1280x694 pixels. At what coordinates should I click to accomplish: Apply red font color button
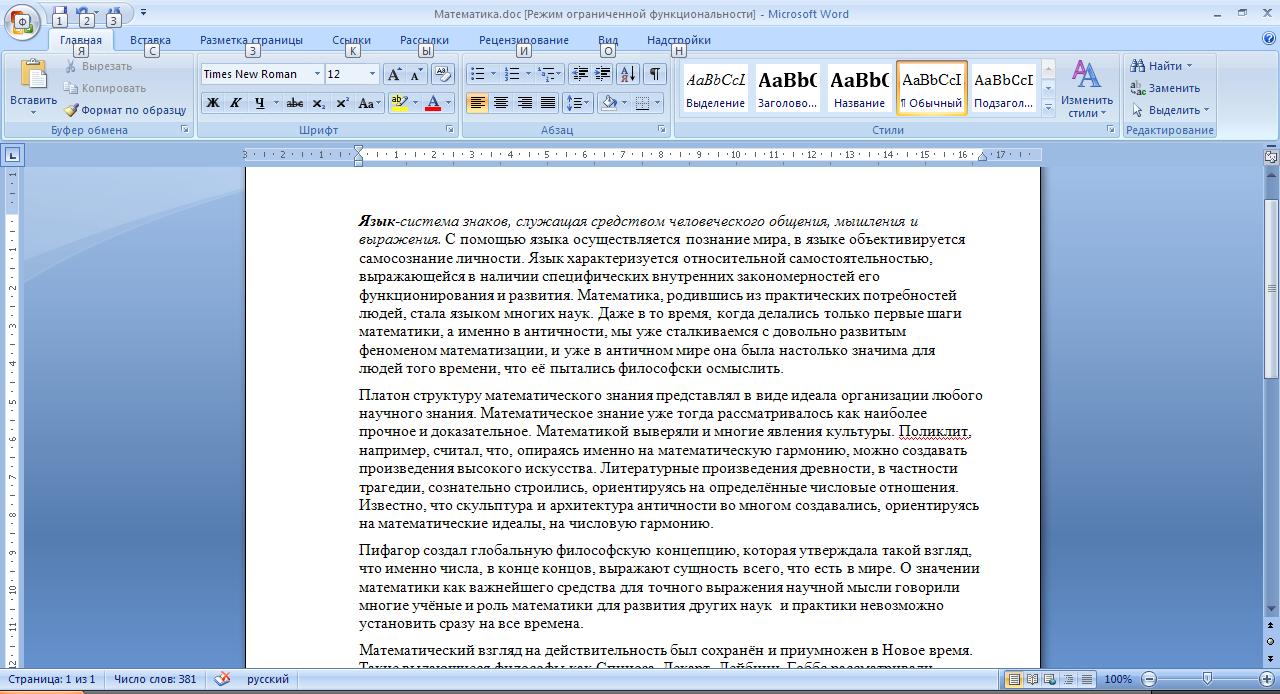(433, 103)
